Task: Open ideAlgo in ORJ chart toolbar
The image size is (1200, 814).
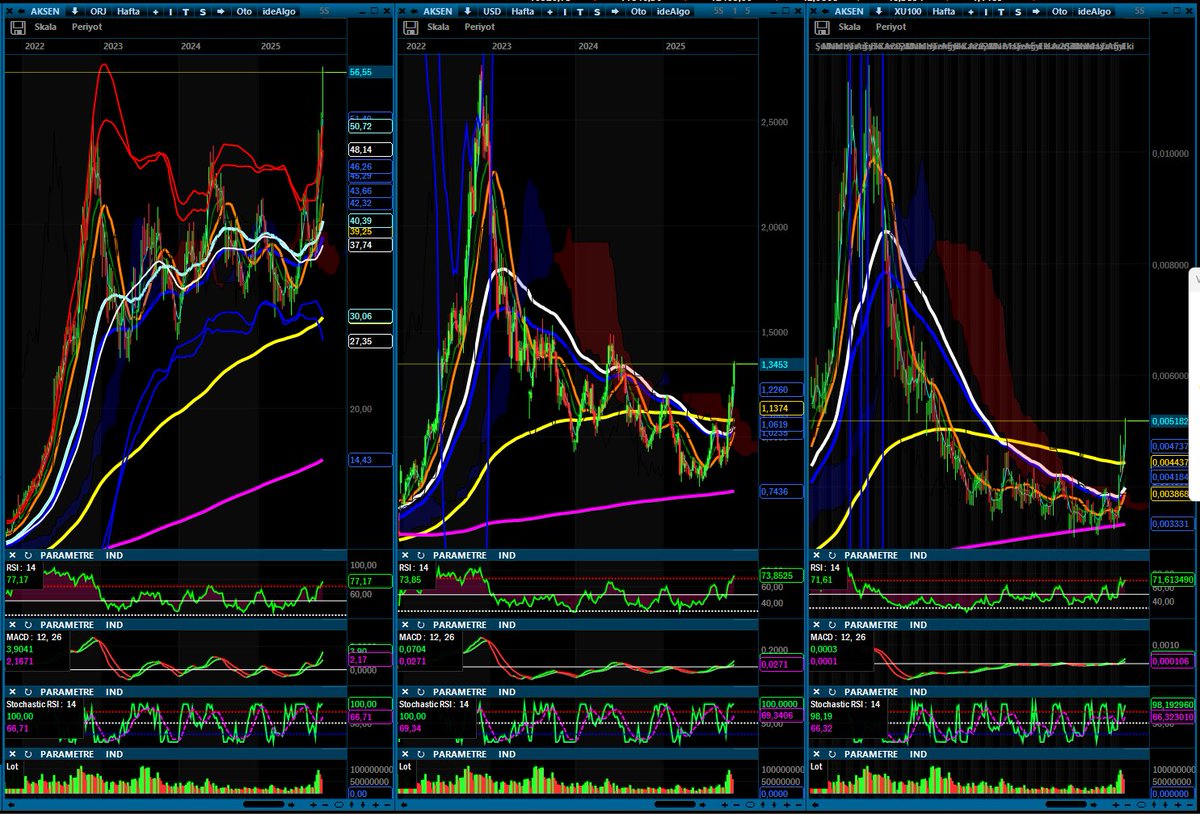Action: (x=279, y=11)
